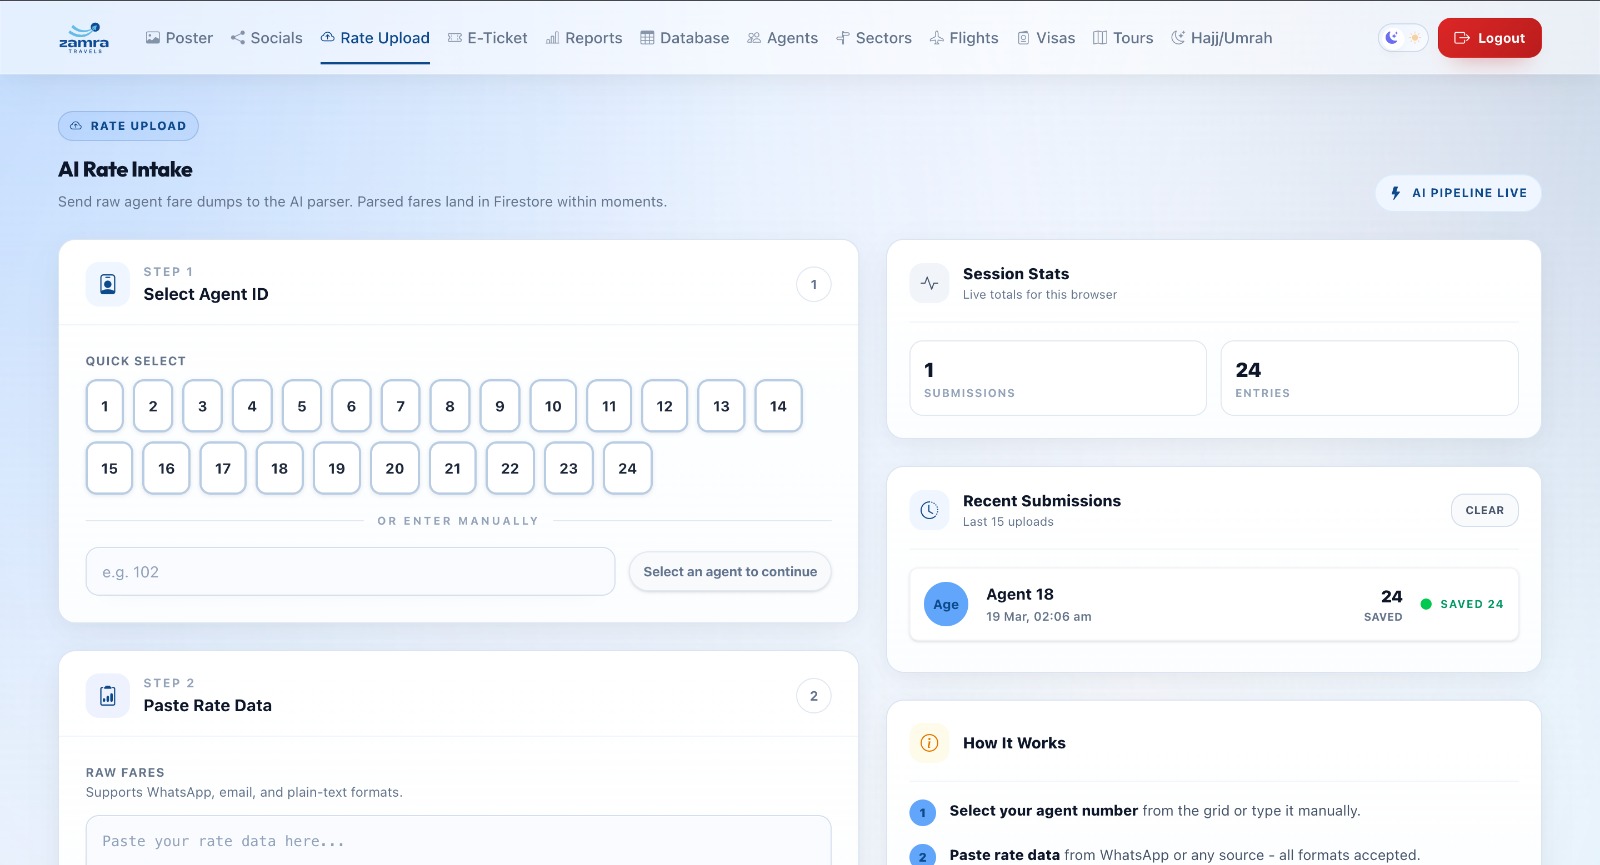Click the '19 Mar, 02:06 am' timestamp
Viewport: 1600px width, 865px height.
coord(1039,617)
